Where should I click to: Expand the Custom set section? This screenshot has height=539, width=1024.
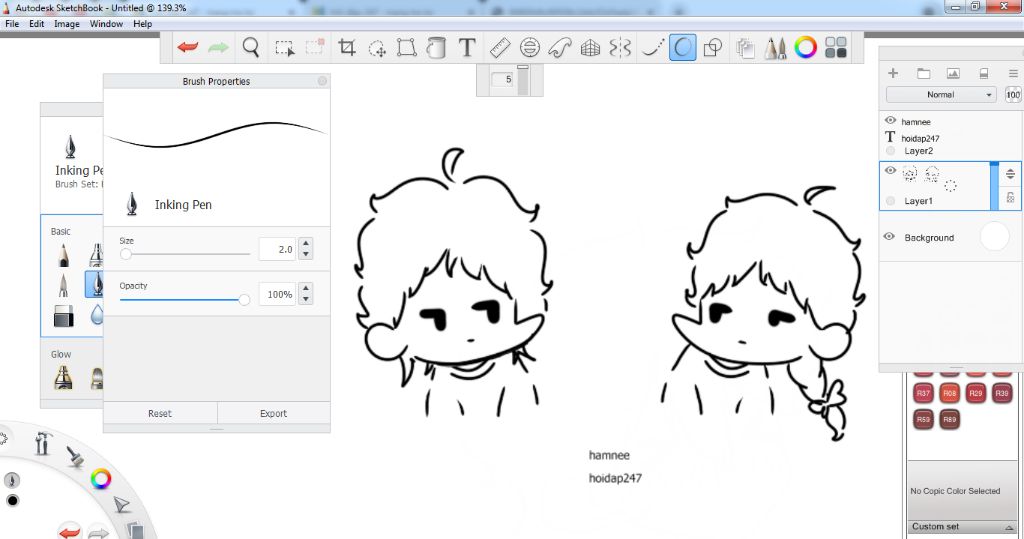click(x=963, y=527)
